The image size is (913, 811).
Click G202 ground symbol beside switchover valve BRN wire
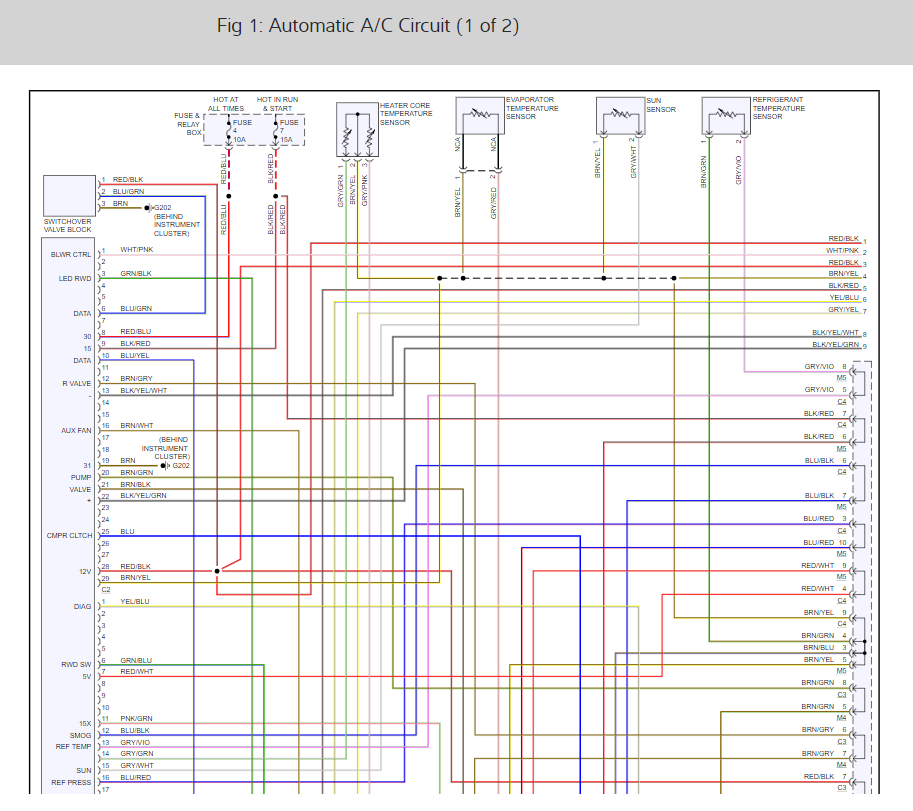click(x=149, y=208)
